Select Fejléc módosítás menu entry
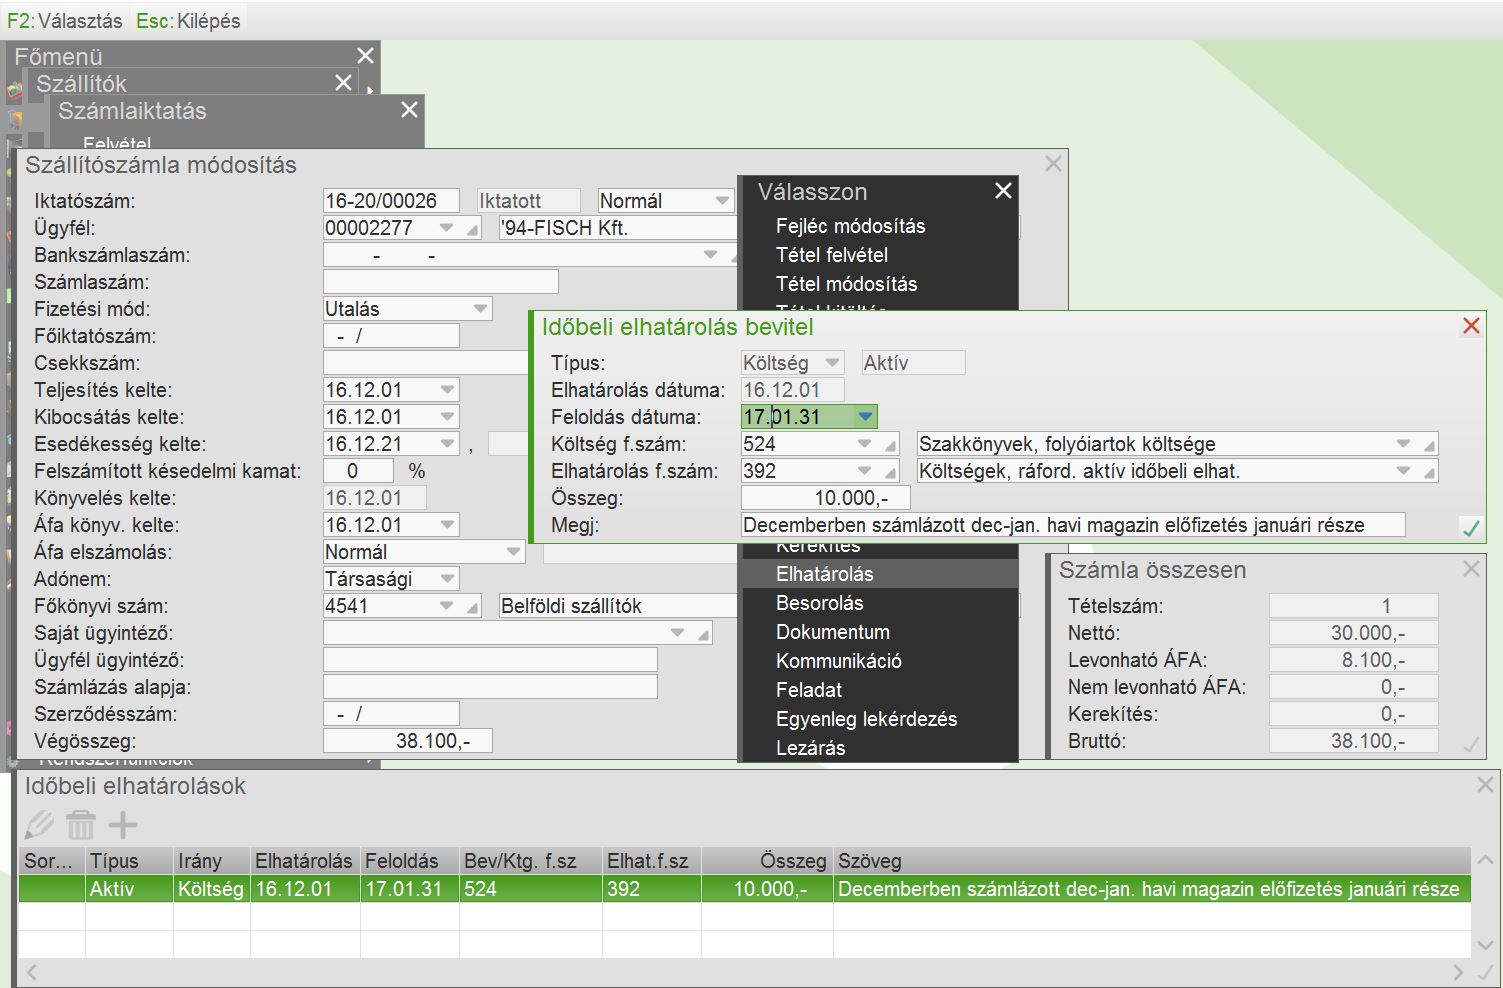 tap(850, 226)
